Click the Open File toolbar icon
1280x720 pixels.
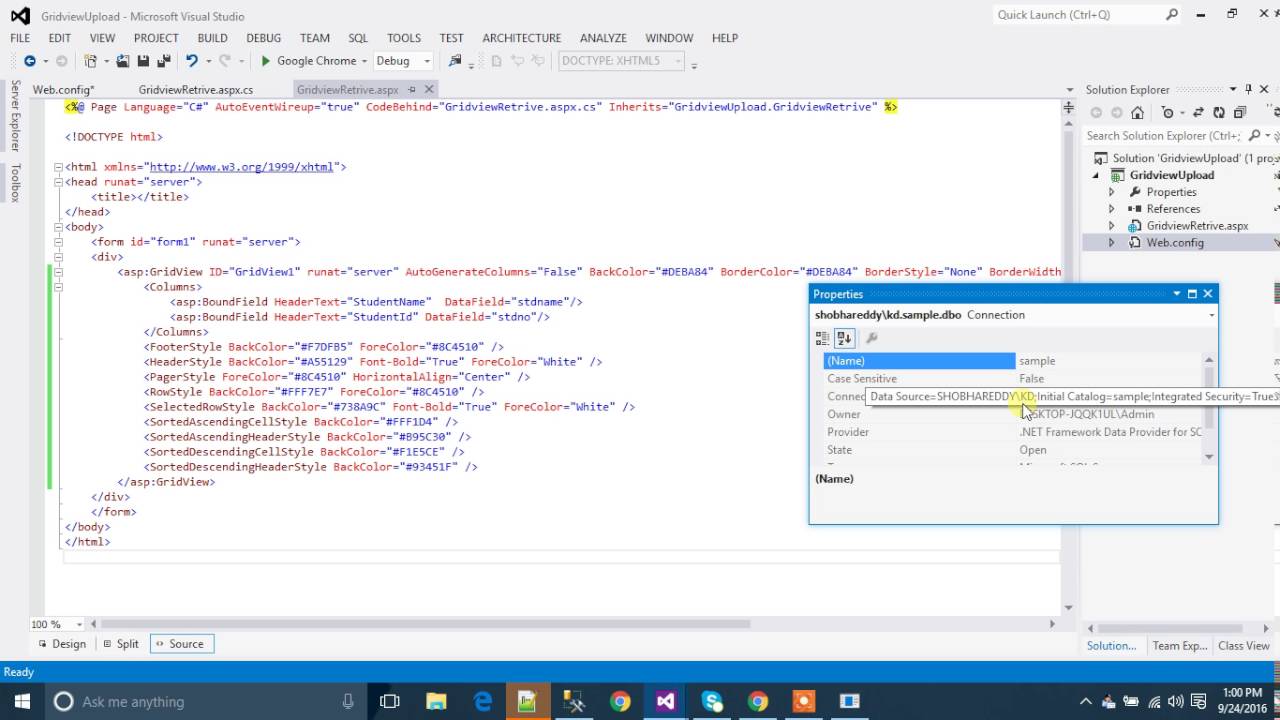(x=123, y=61)
